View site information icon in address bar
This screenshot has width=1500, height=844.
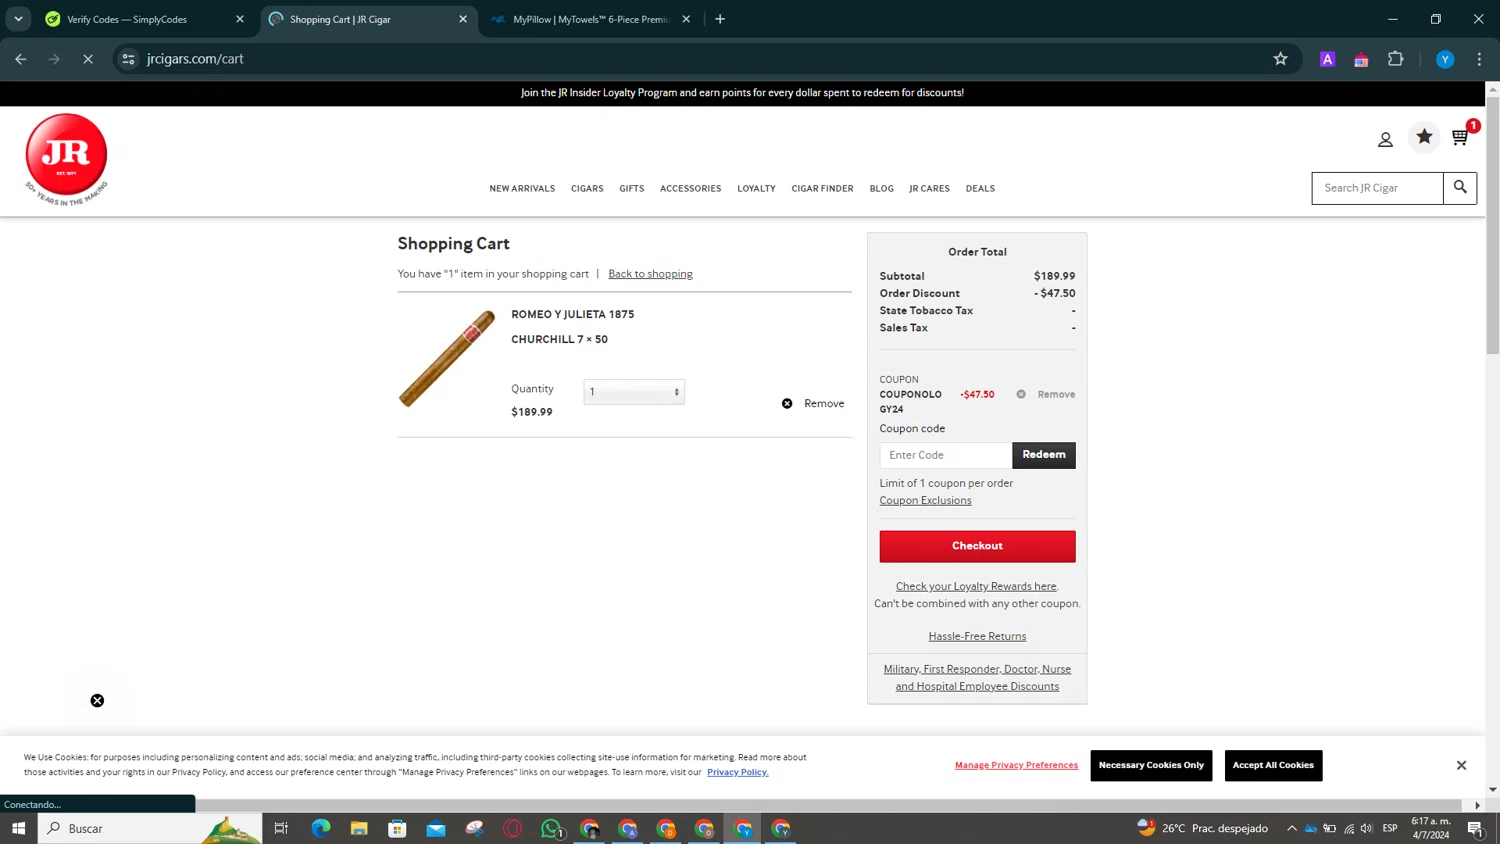click(x=128, y=59)
